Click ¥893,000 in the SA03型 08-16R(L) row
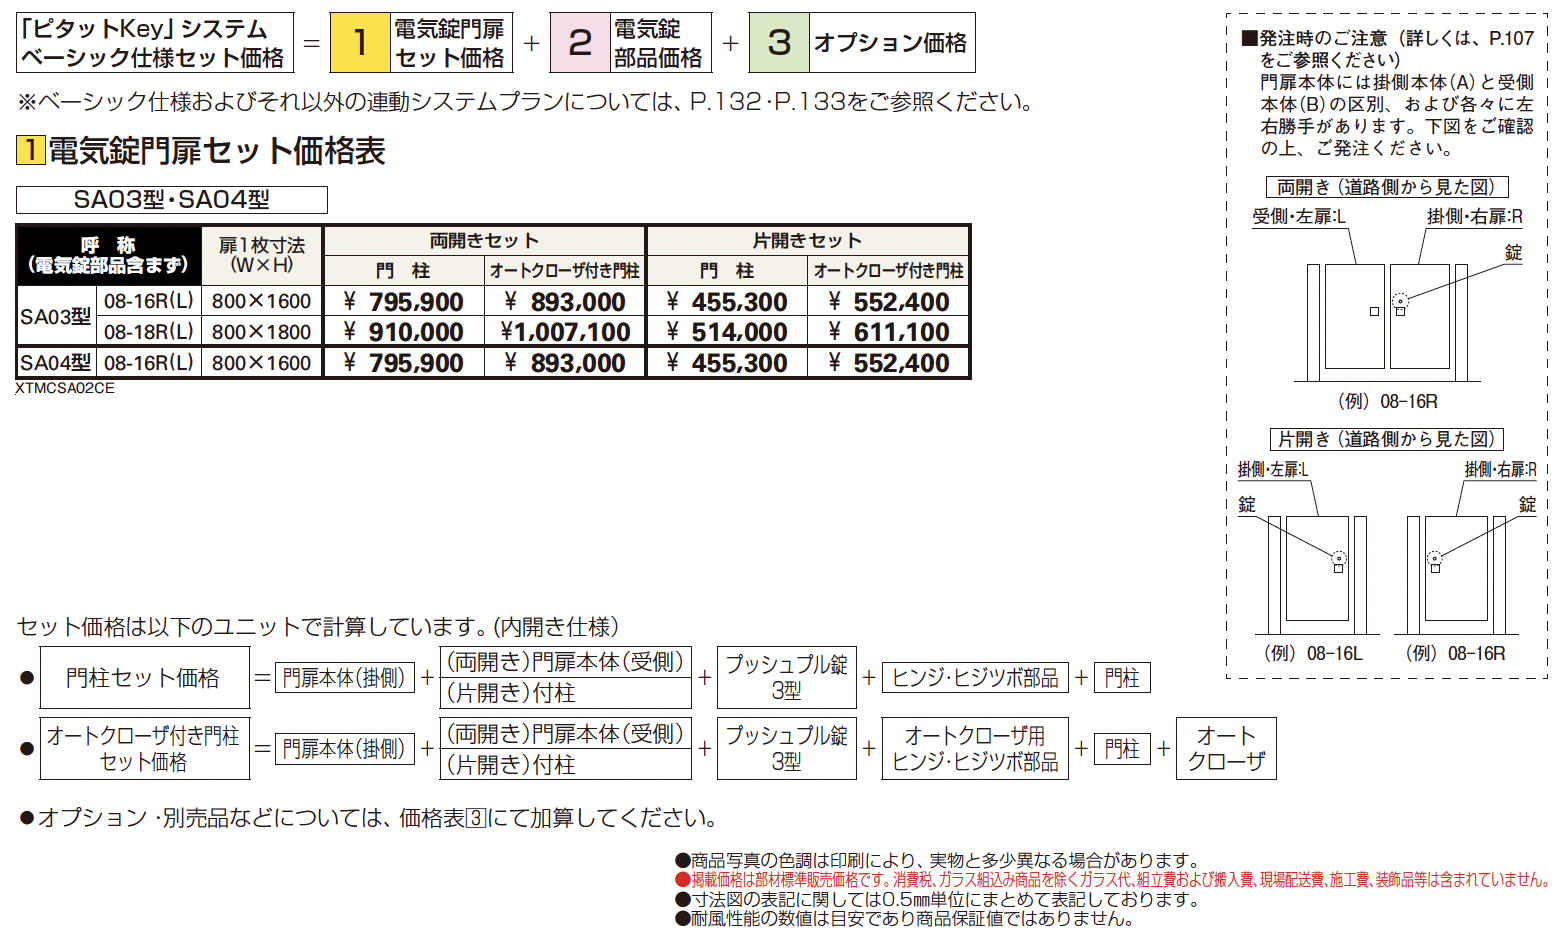1560x938 pixels. tap(565, 302)
